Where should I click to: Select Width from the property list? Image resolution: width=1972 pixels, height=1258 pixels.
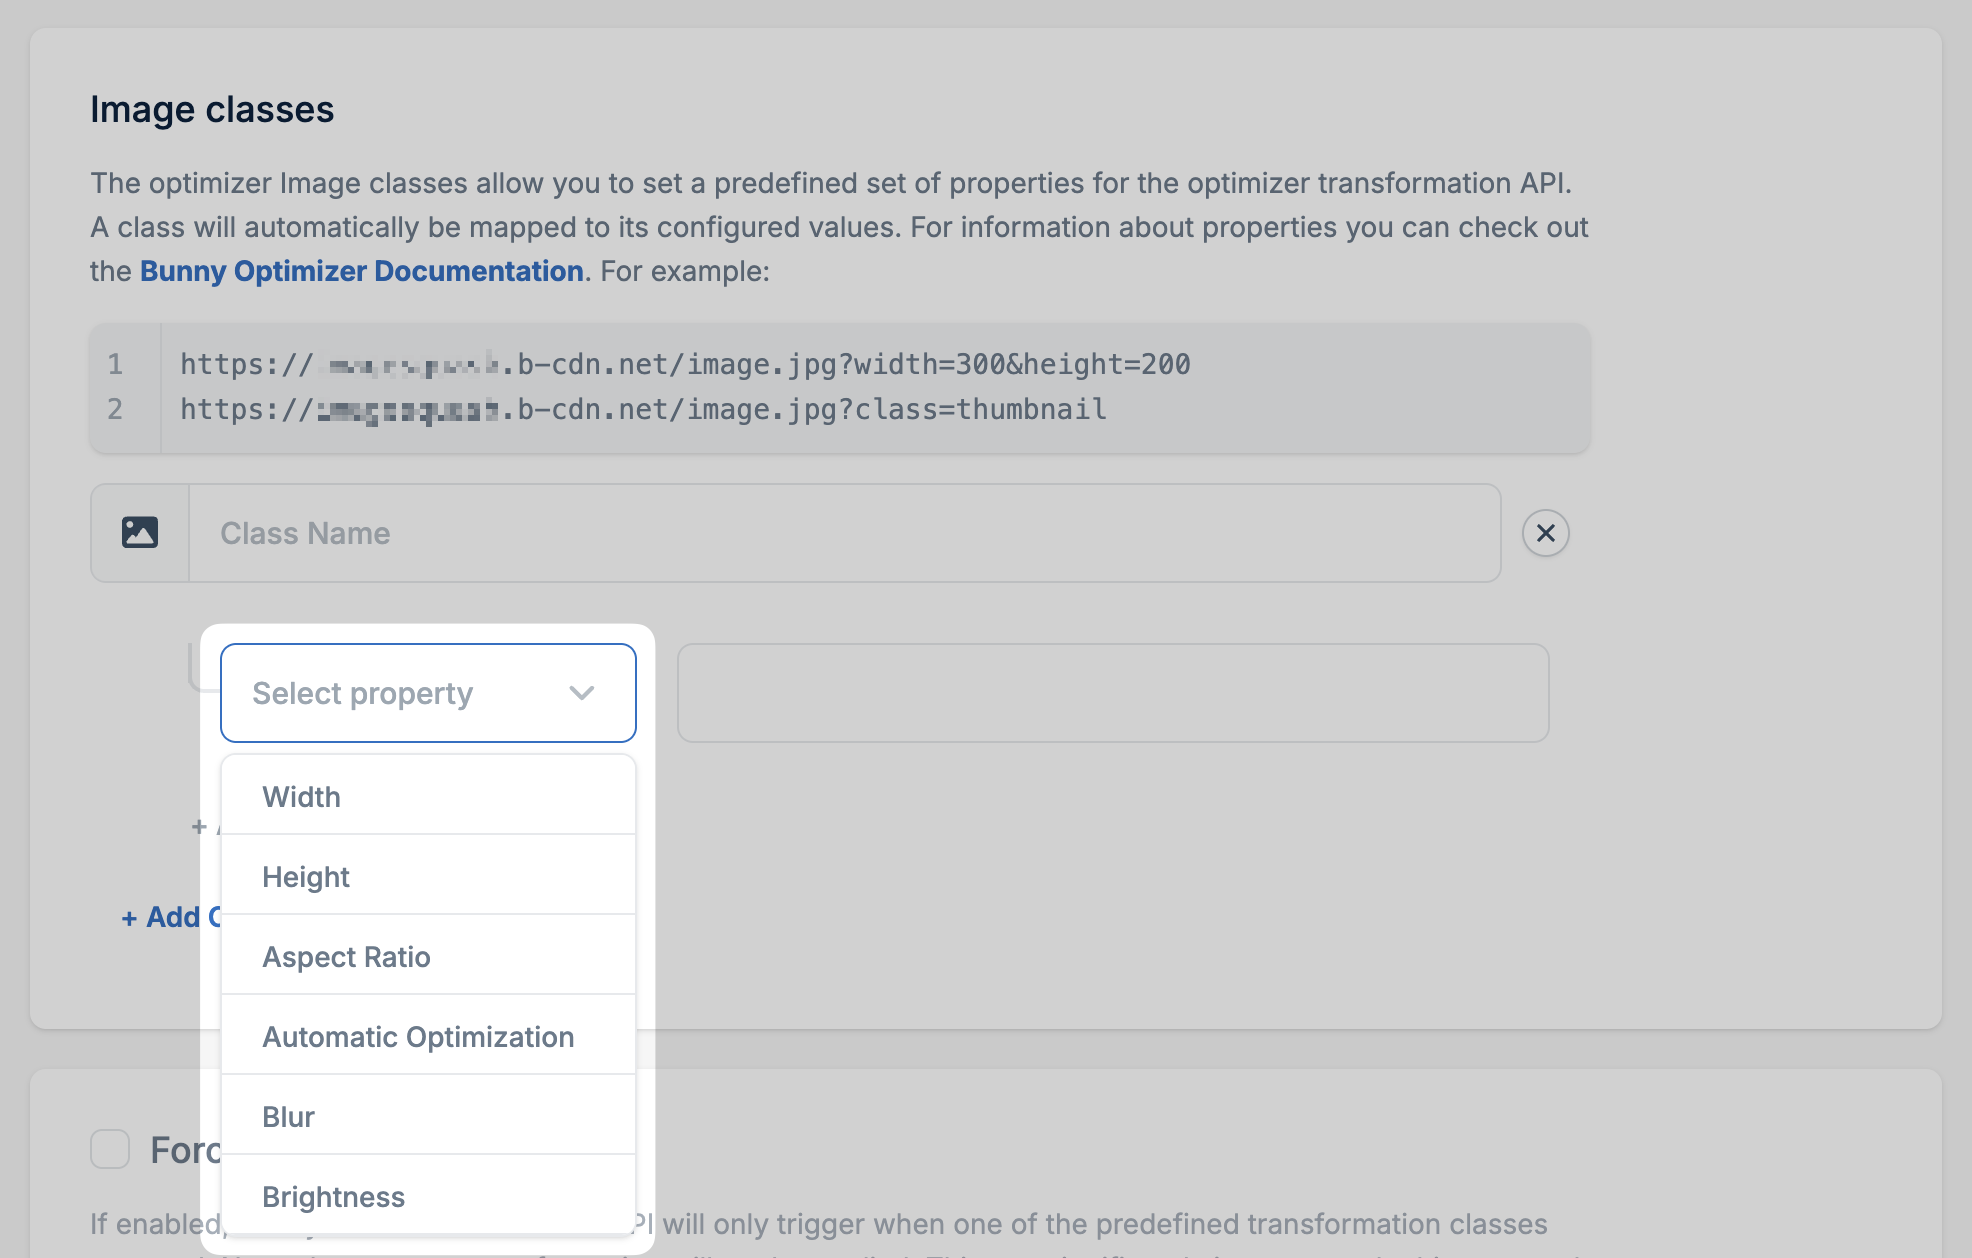(301, 796)
